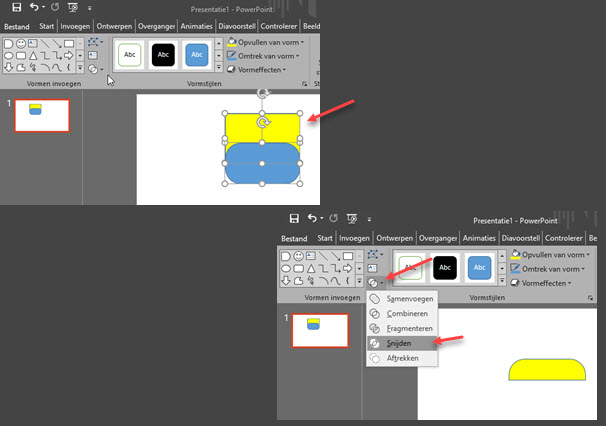Screen dimensions: 606x426
Task: Choose Samenvoegen from merge shapes menu
Action: 402,299
